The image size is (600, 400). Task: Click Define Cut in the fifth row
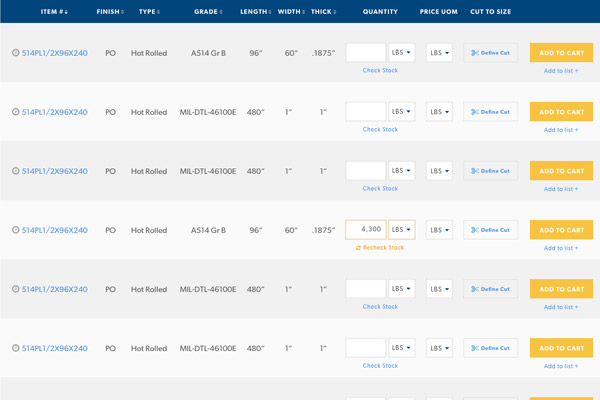pyautogui.click(x=491, y=289)
